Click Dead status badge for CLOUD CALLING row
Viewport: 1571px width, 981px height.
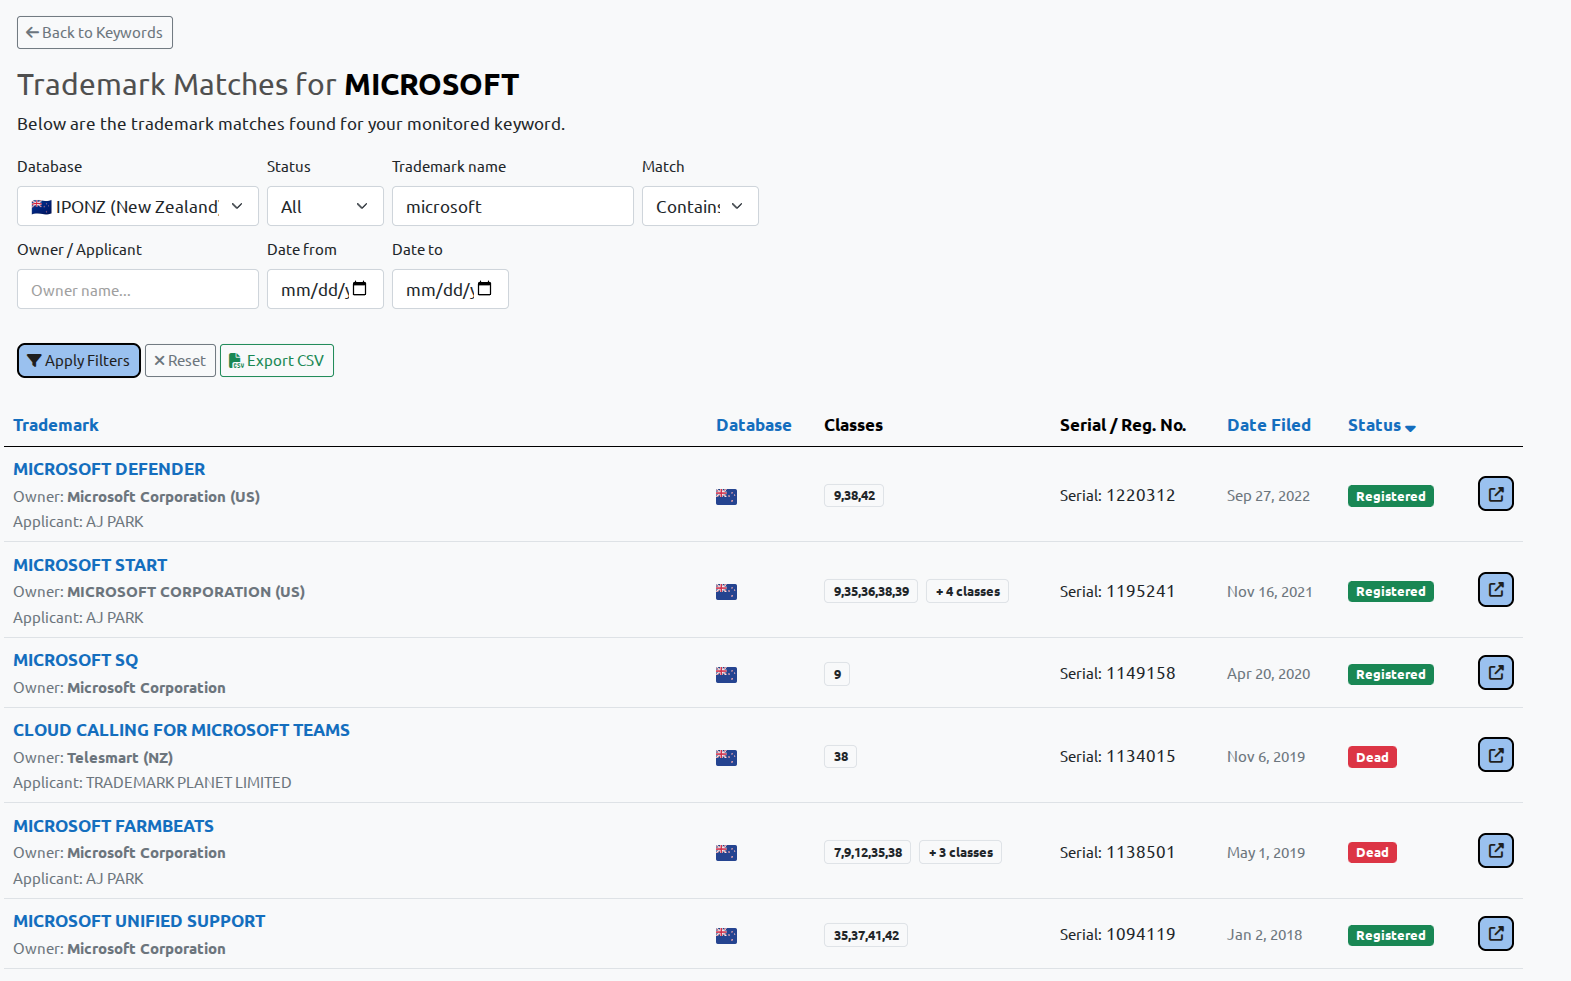1372,757
